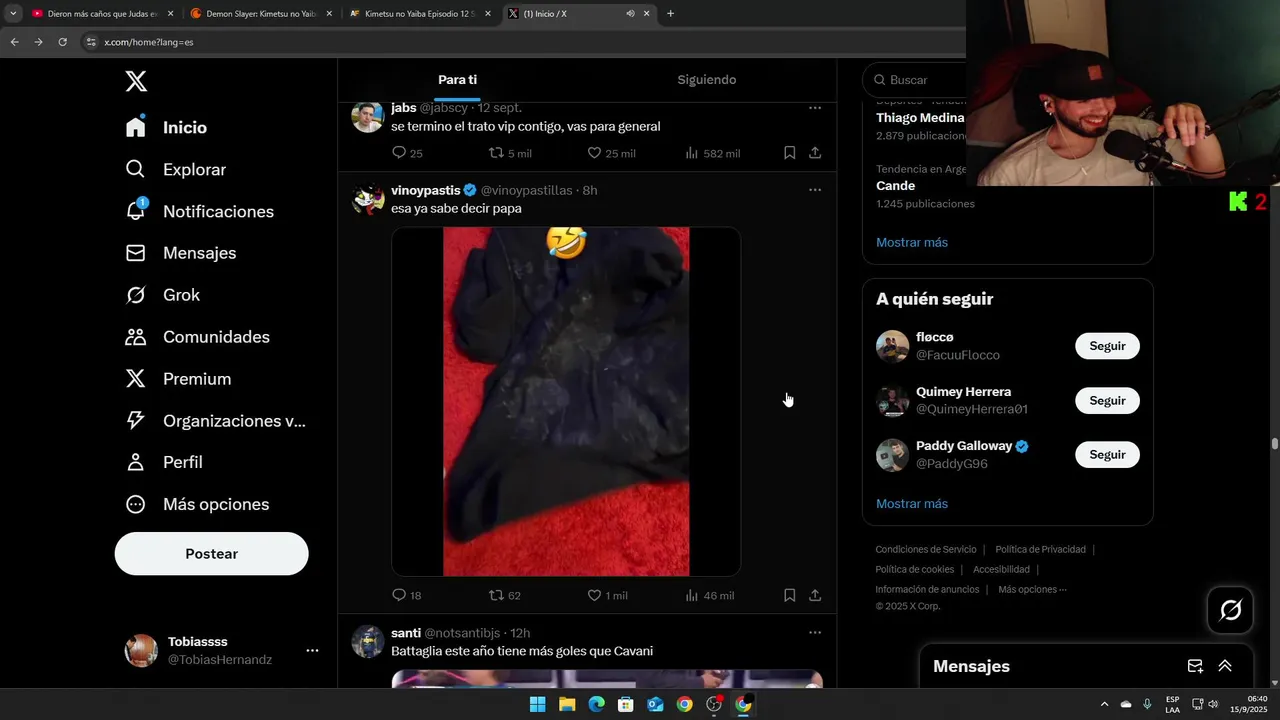Follow Paddy Galloway with Seguir button

[1107, 455]
